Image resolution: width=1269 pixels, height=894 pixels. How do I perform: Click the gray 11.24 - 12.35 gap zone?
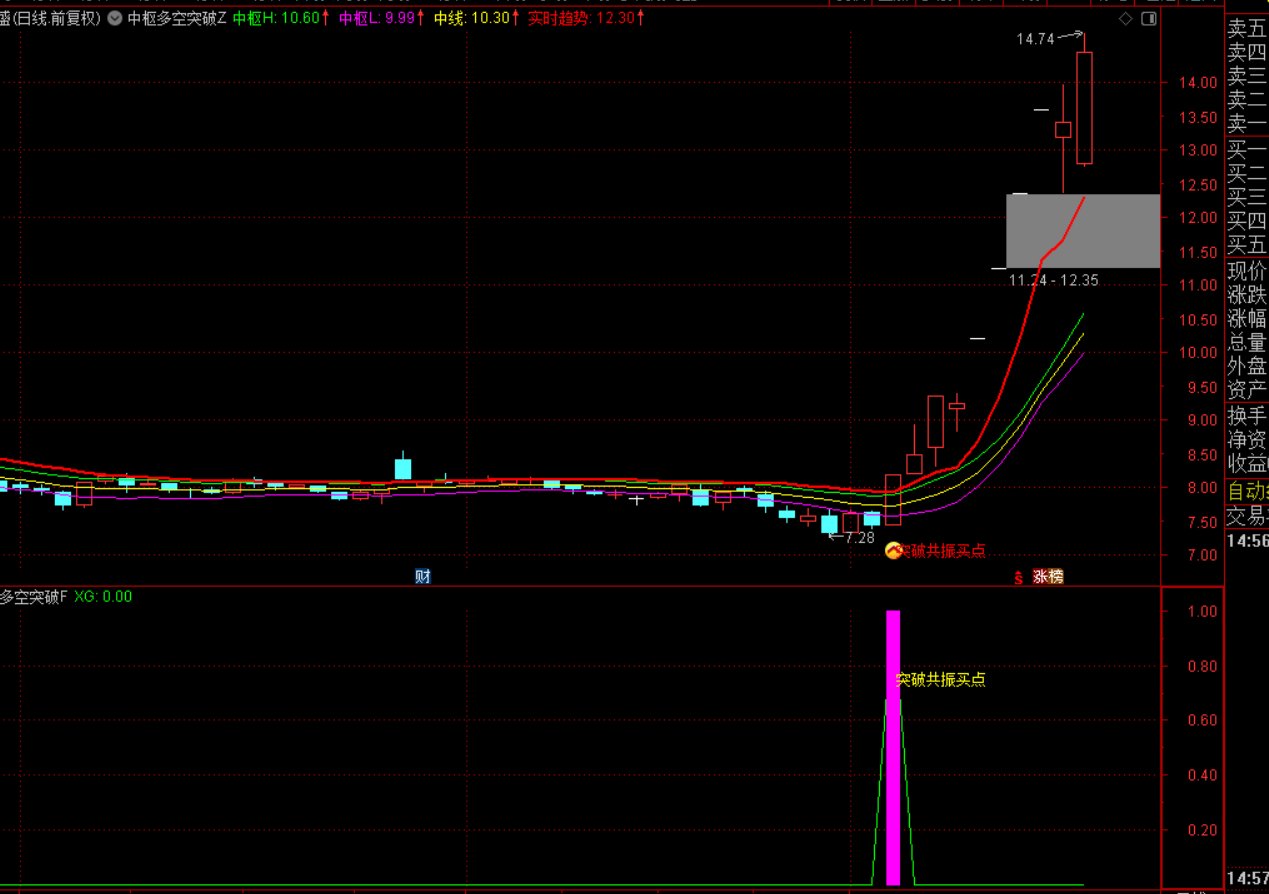1083,231
